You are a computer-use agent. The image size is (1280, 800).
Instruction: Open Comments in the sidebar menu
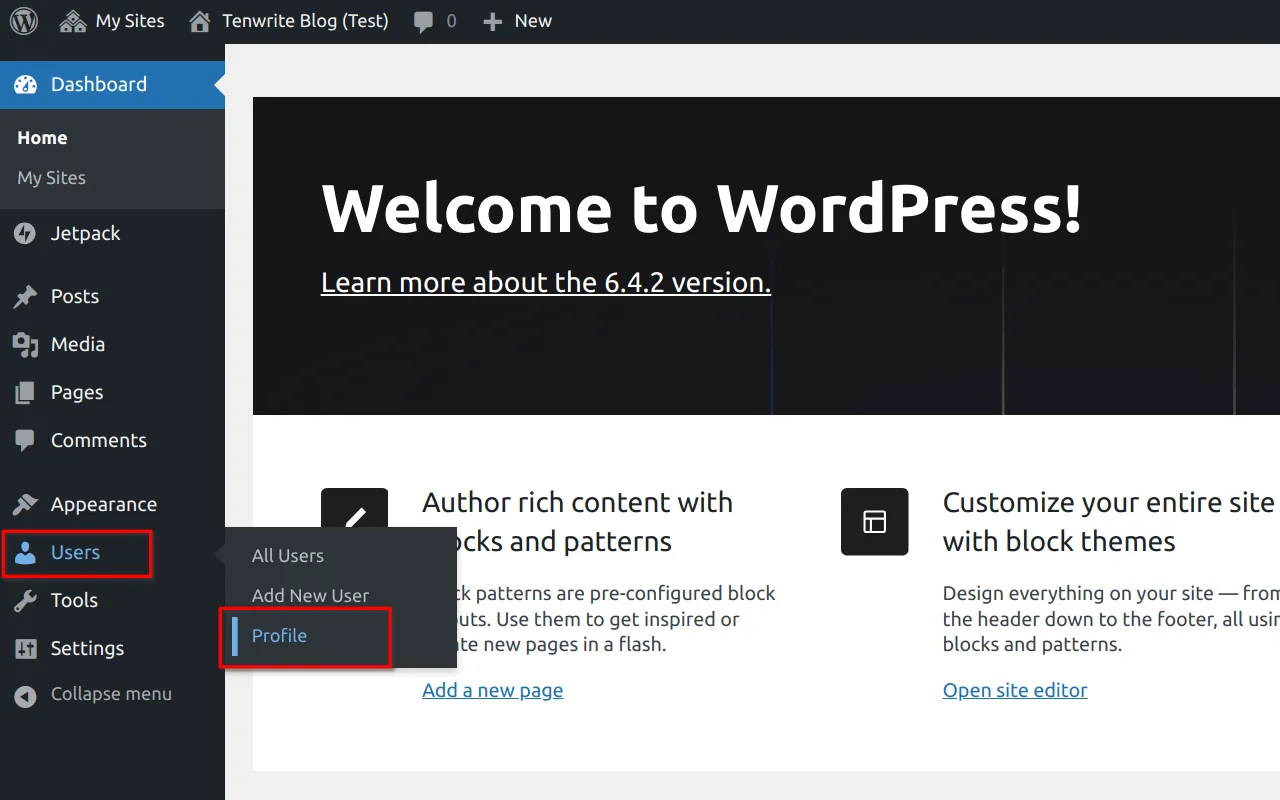point(112,441)
